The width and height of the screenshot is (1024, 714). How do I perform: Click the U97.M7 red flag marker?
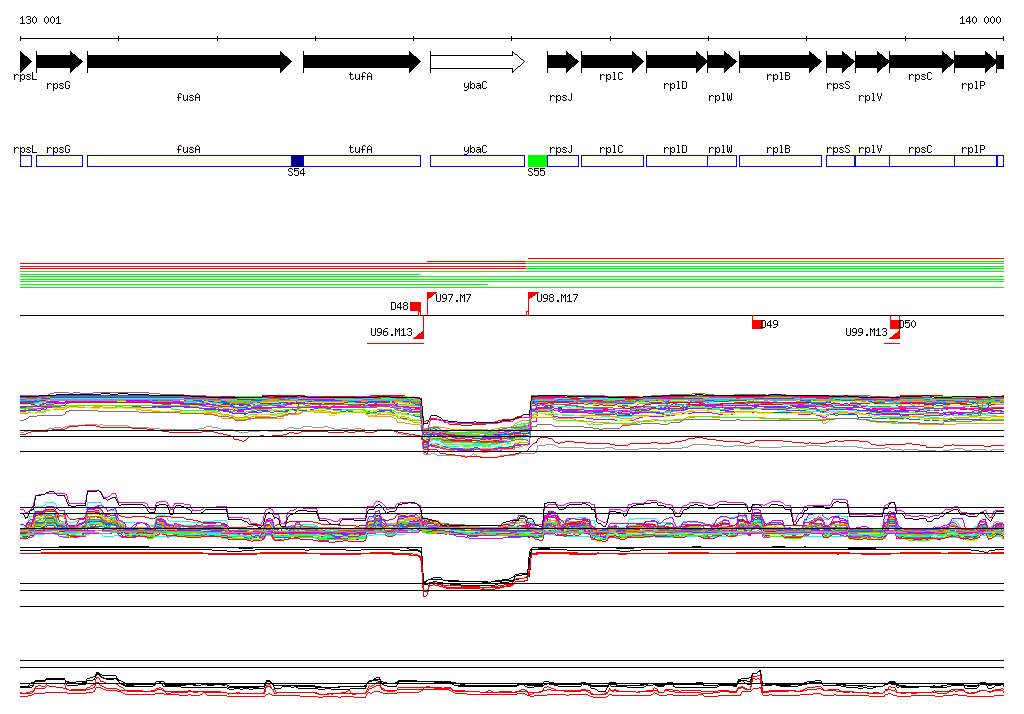coord(432,297)
